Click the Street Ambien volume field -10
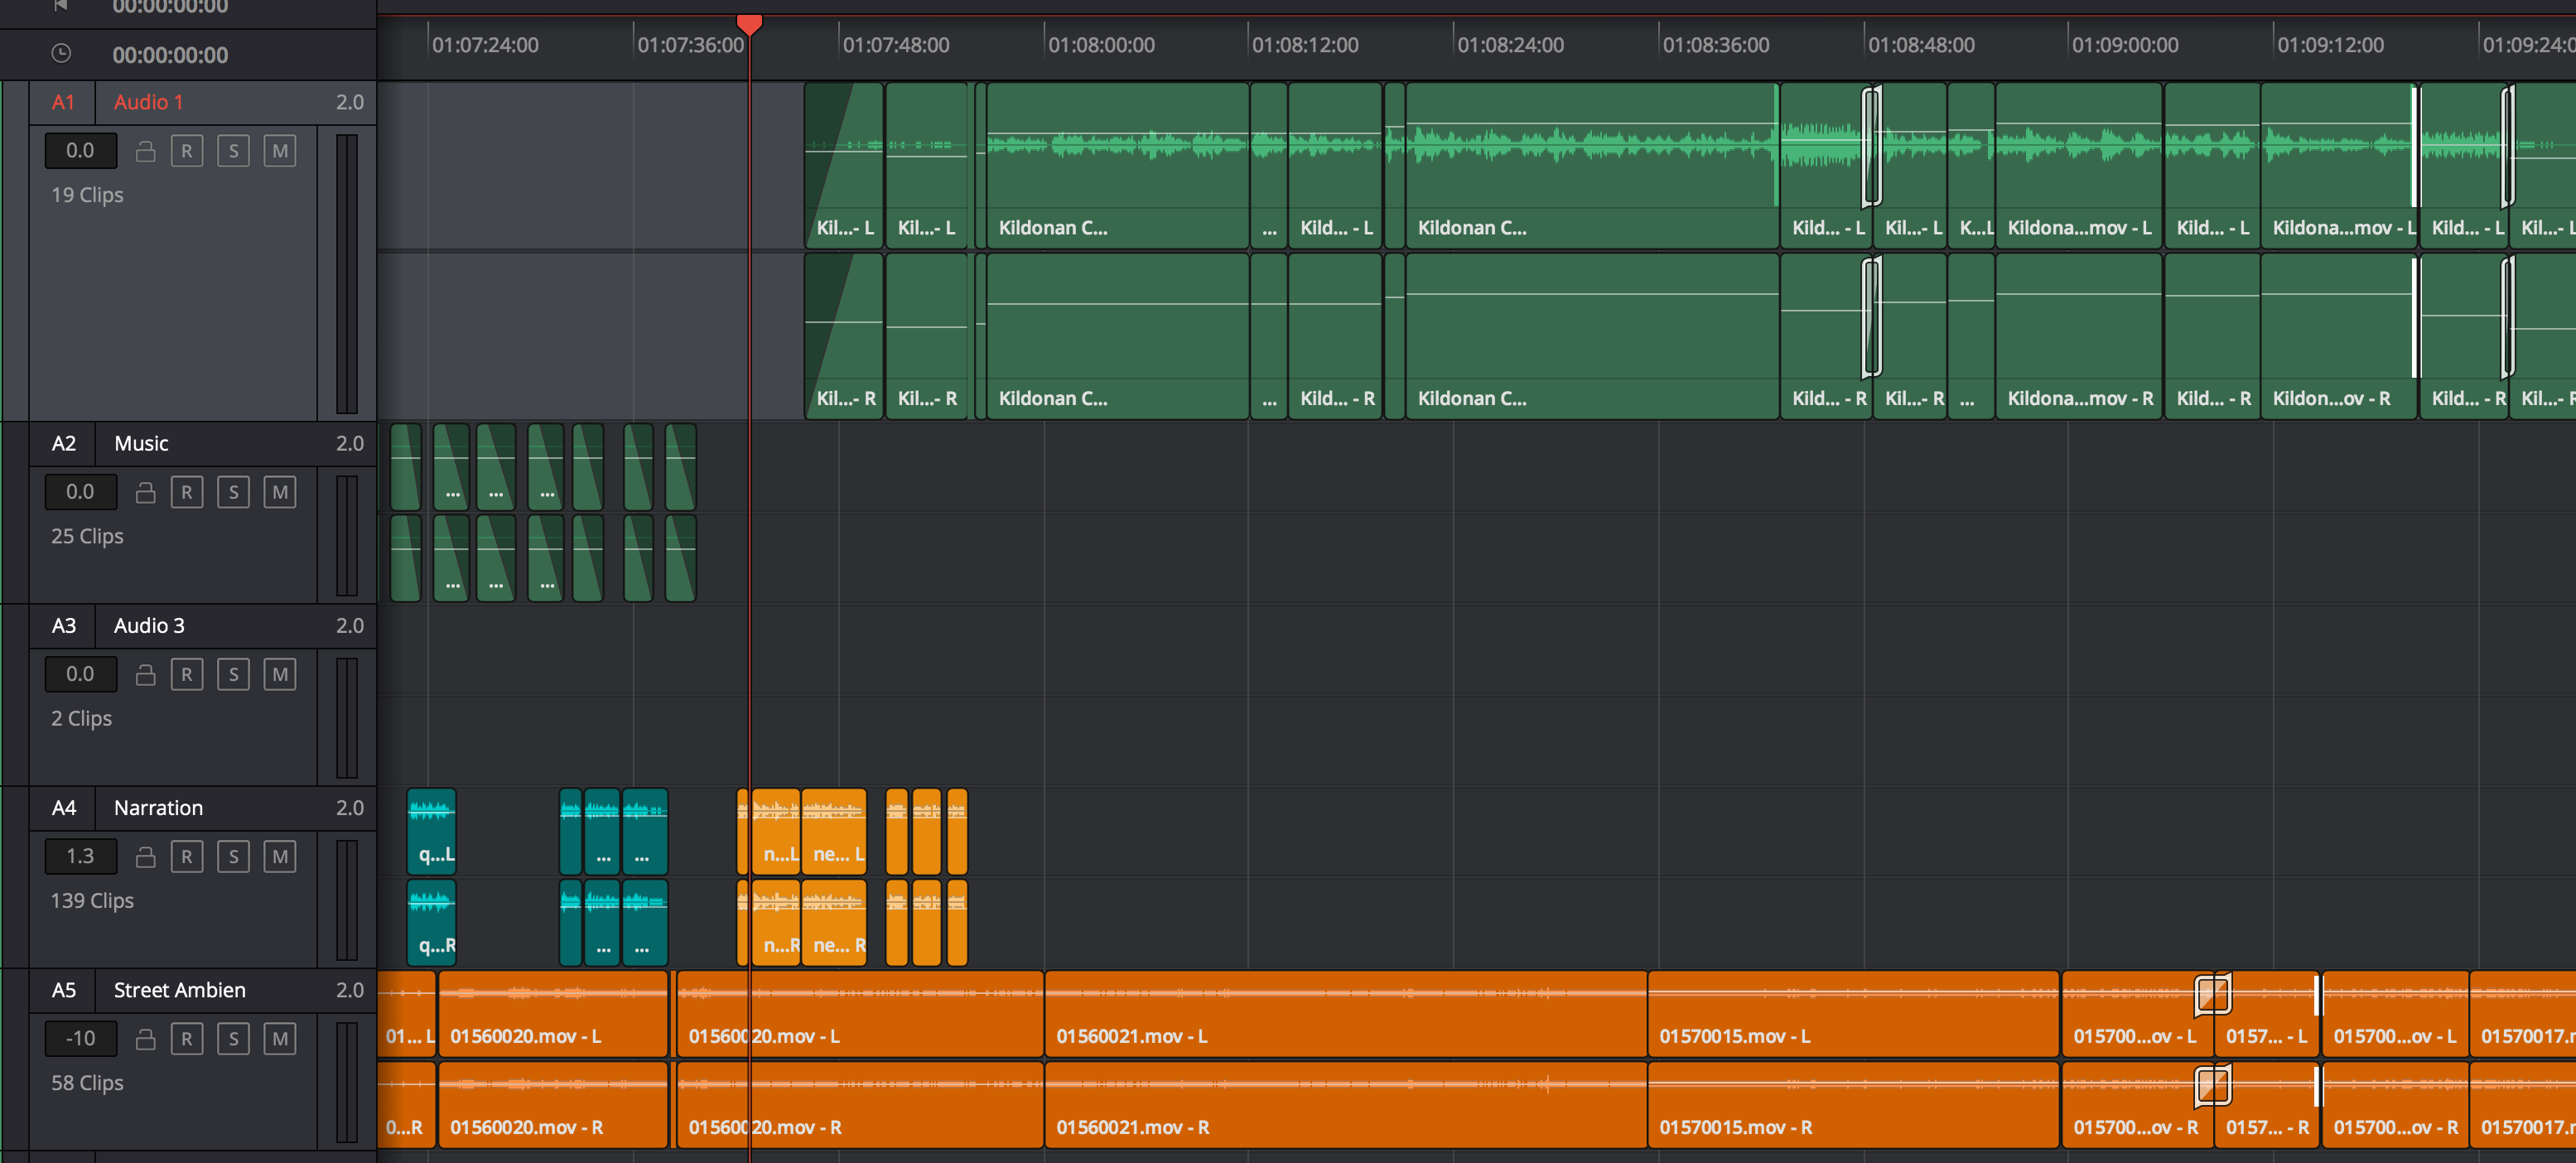Viewport: 2576px width, 1163px height. (81, 1039)
